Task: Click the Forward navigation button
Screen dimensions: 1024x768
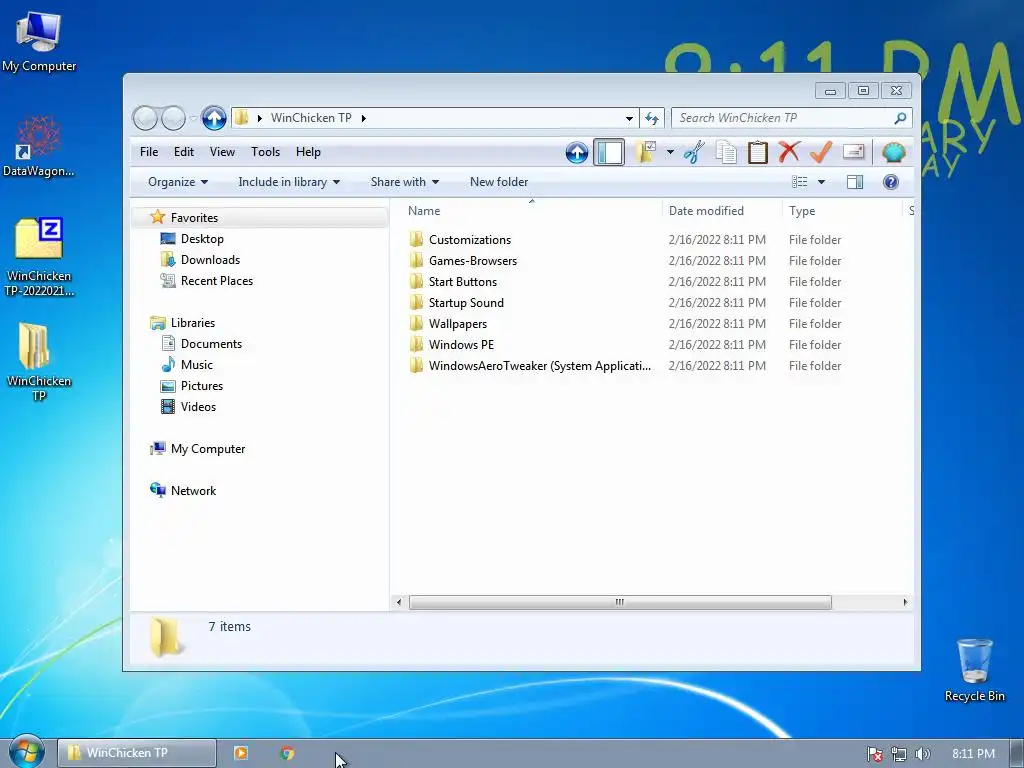Action: tap(173, 118)
